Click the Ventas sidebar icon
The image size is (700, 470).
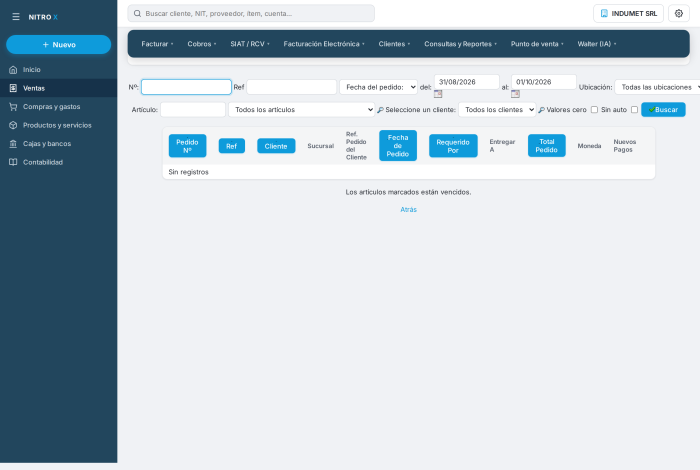13,88
